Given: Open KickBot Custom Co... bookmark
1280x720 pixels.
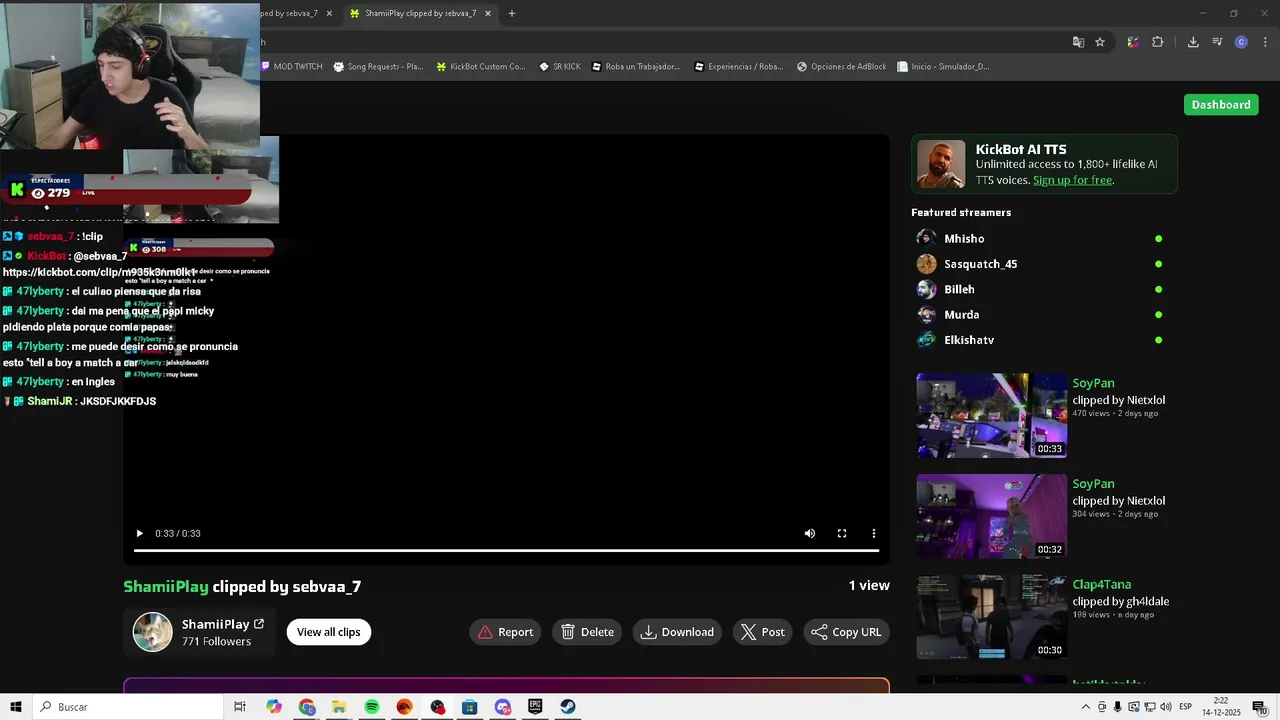Looking at the screenshot, I should [481, 67].
